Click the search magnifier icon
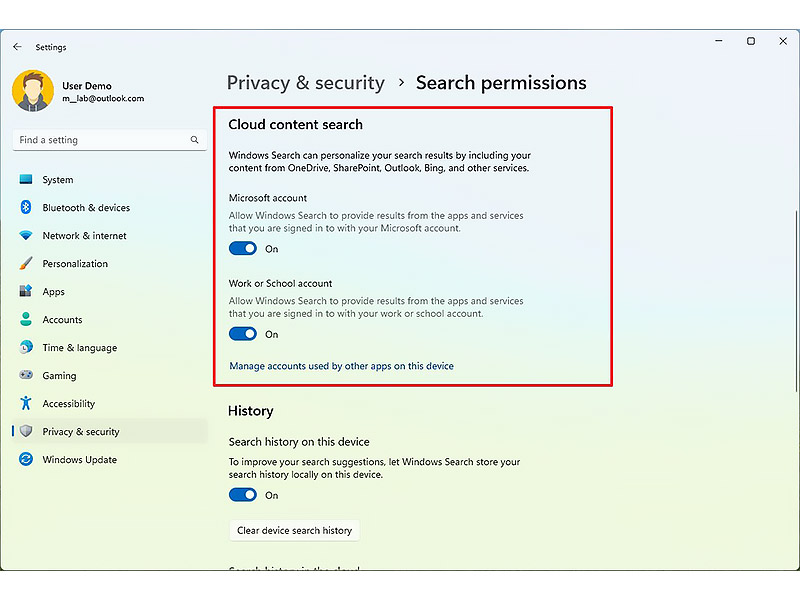 (x=195, y=141)
